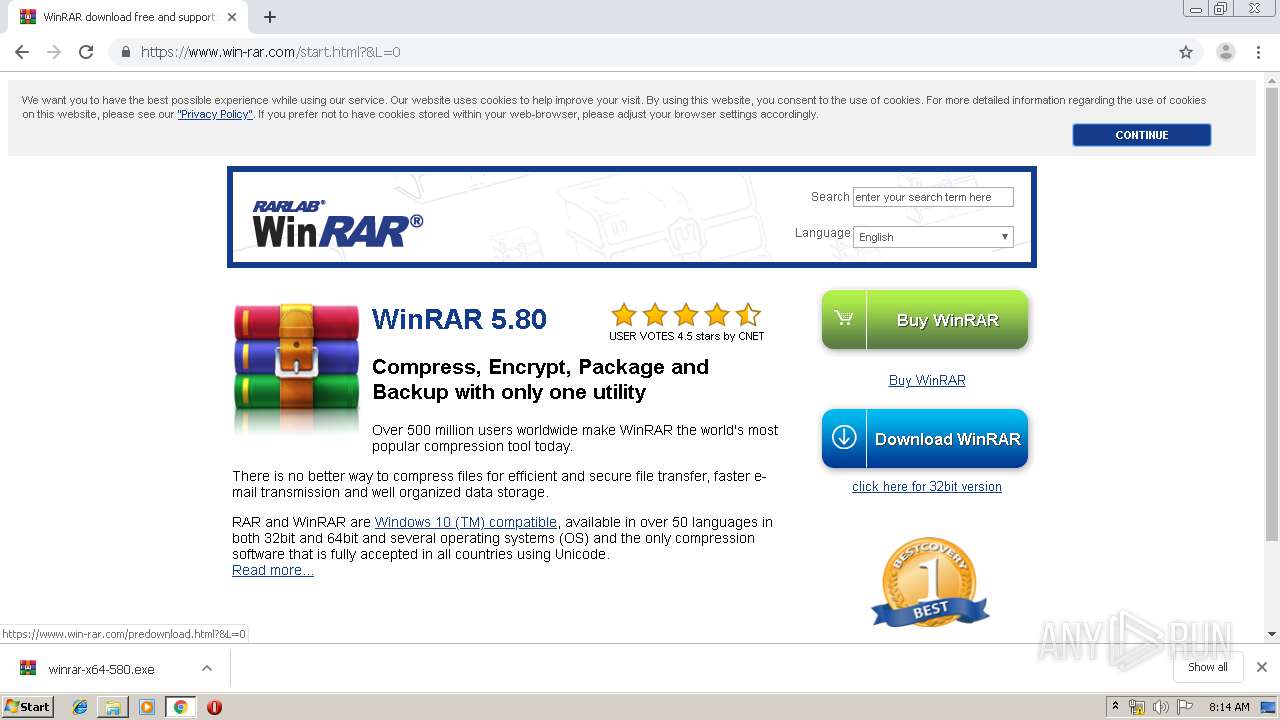The width and height of the screenshot is (1280, 720).
Task: Click Show all downloads button
Action: point(1208,667)
